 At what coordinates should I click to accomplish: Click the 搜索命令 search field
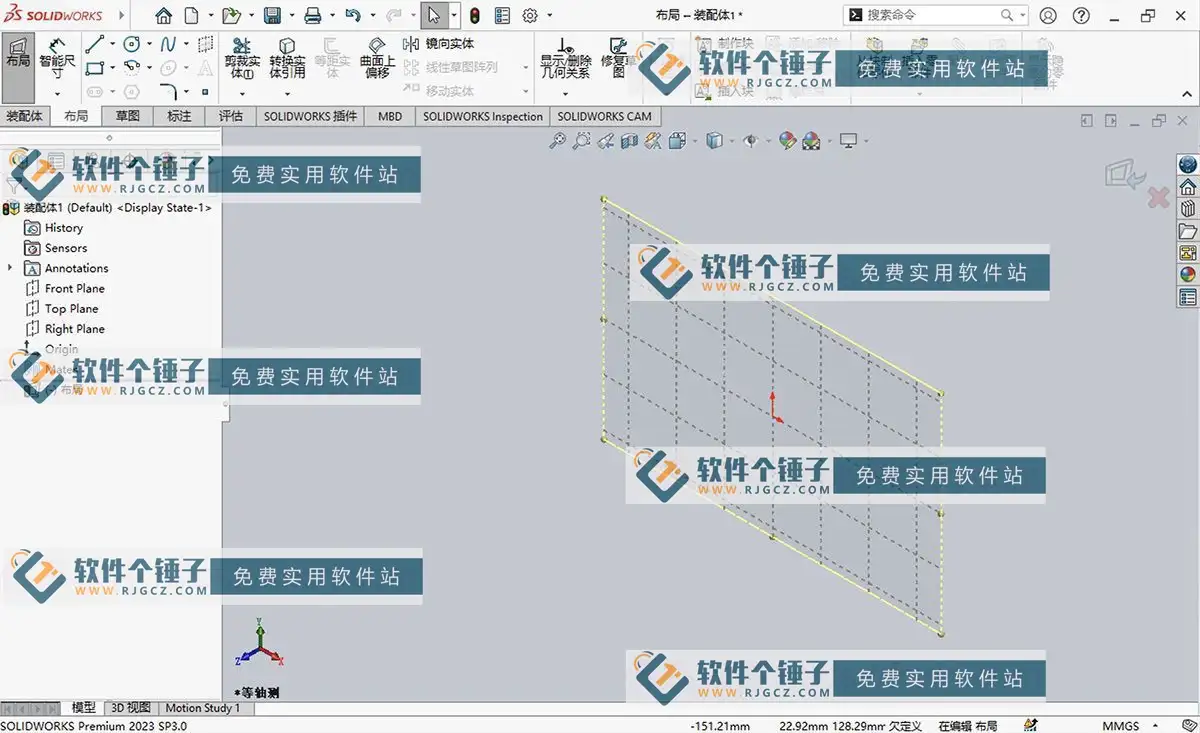click(x=935, y=16)
